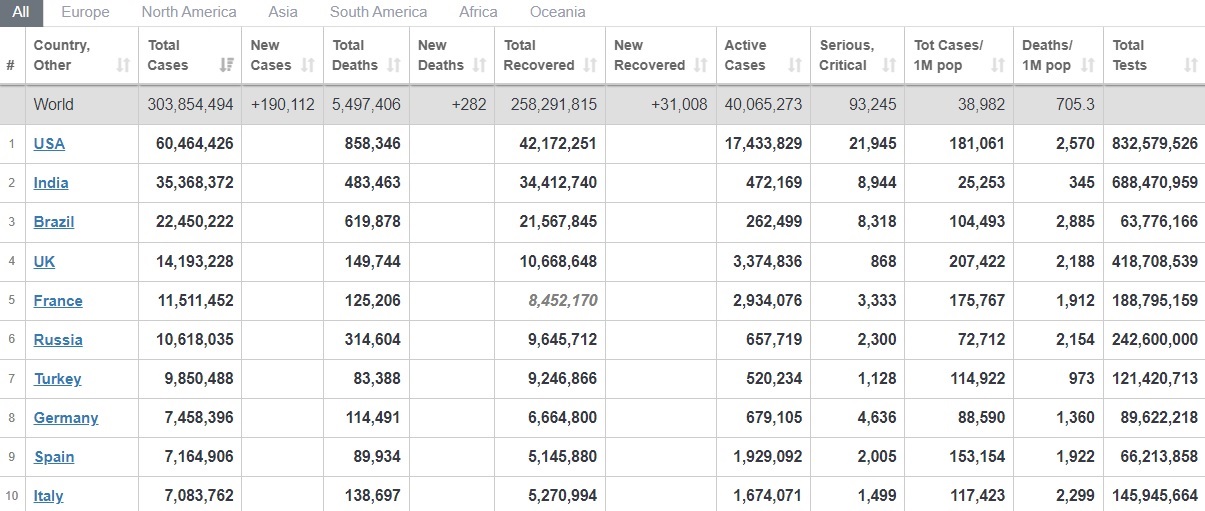Click sort icon in Total Cases header
Image resolution: width=1205 pixels, height=511 pixels.
[x=226, y=65]
